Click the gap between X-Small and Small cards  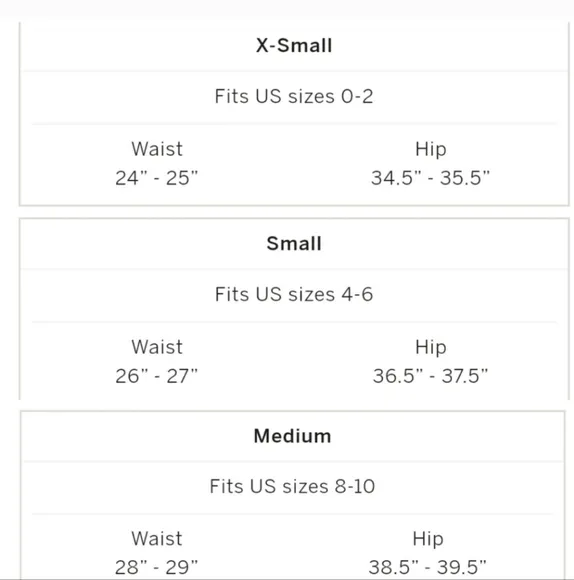(294, 212)
